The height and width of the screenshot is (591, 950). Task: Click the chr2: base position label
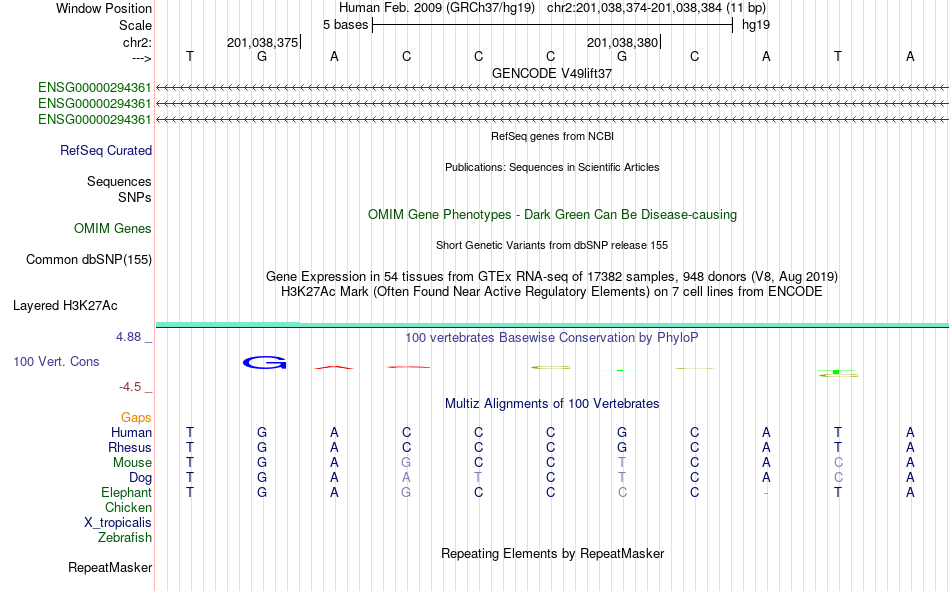[x=137, y=42]
